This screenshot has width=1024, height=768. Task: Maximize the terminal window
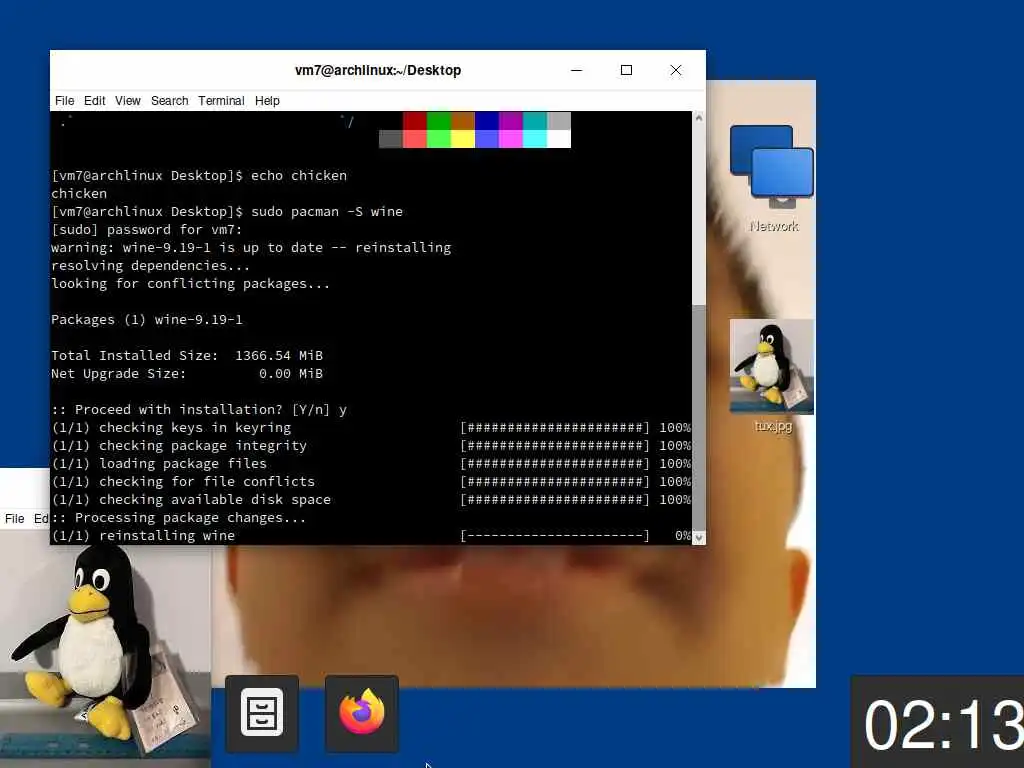(x=626, y=70)
